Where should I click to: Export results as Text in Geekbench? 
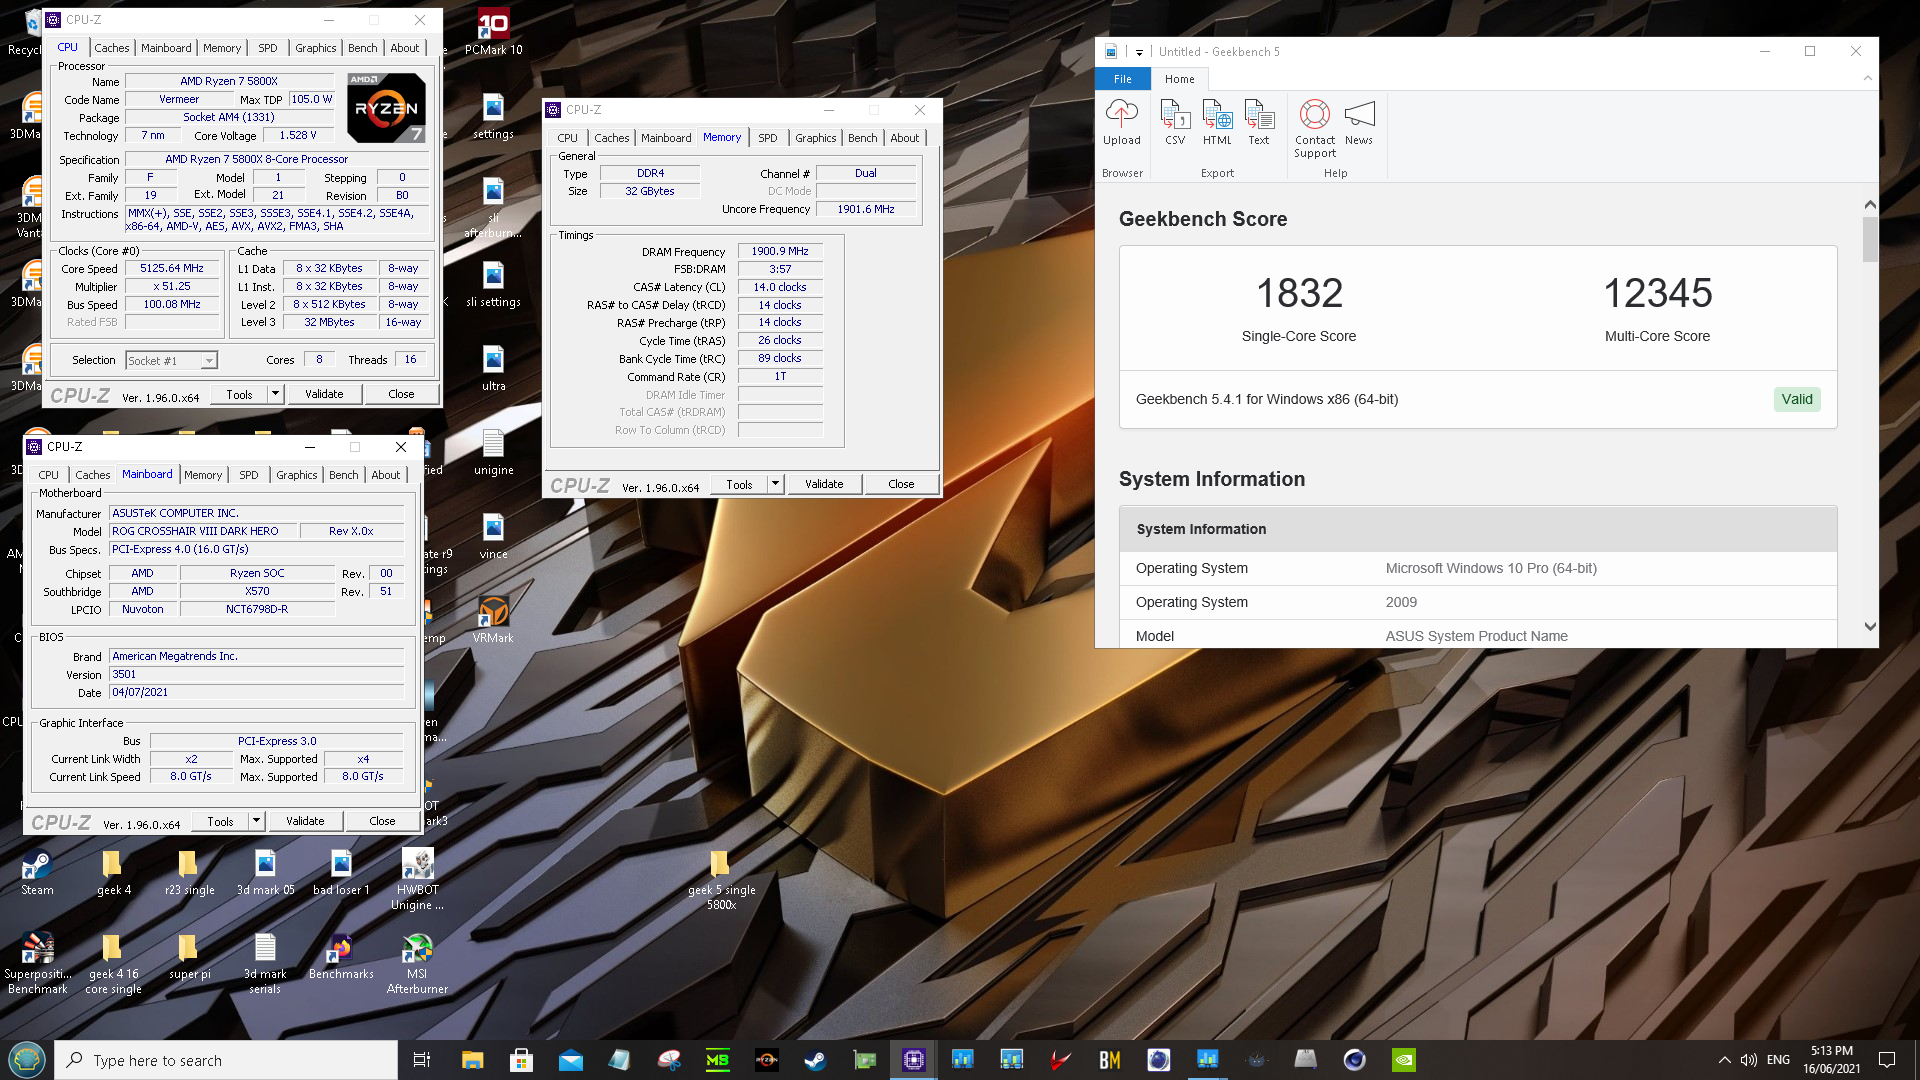(x=1259, y=122)
